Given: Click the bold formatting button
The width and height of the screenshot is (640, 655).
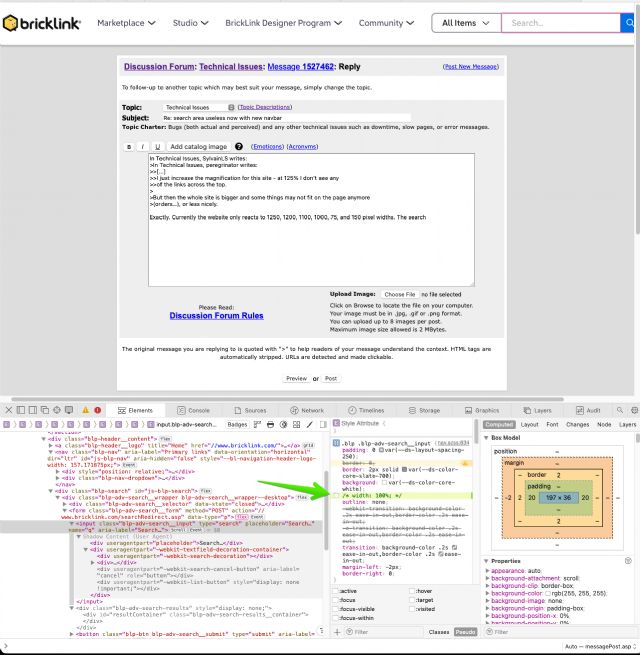Looking at the screenshot, I should tap(129, 146).
